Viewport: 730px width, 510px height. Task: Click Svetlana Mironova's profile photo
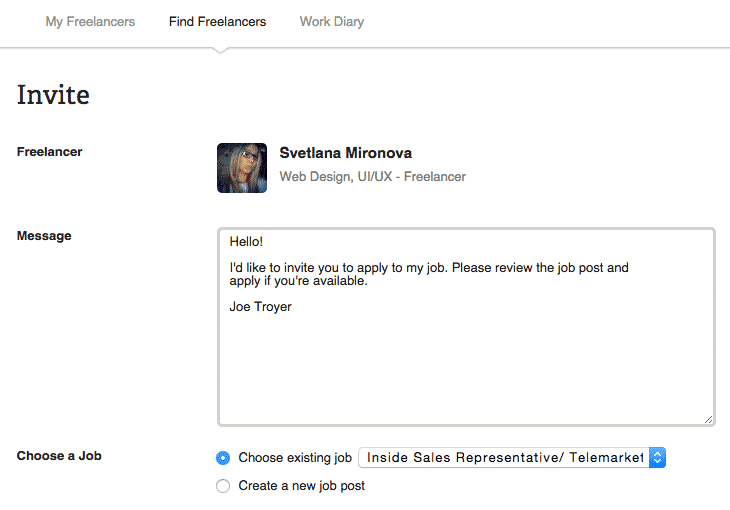tap(242, 168)
